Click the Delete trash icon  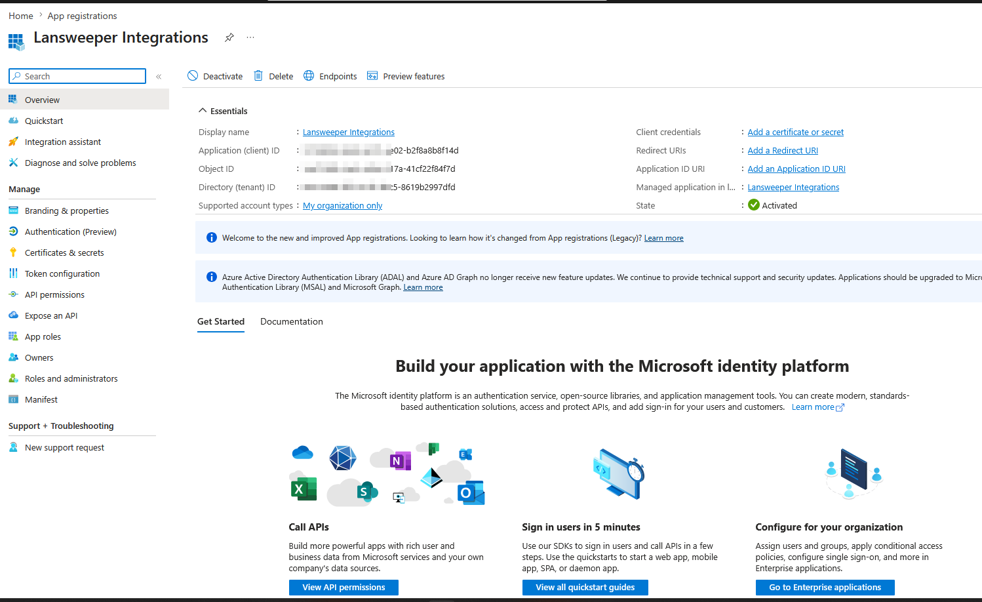[x=258, y=76]
